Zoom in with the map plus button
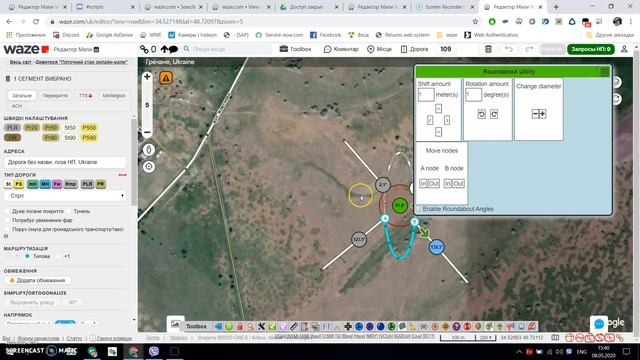The image size is (640, 360). click(x=147, y=77)
